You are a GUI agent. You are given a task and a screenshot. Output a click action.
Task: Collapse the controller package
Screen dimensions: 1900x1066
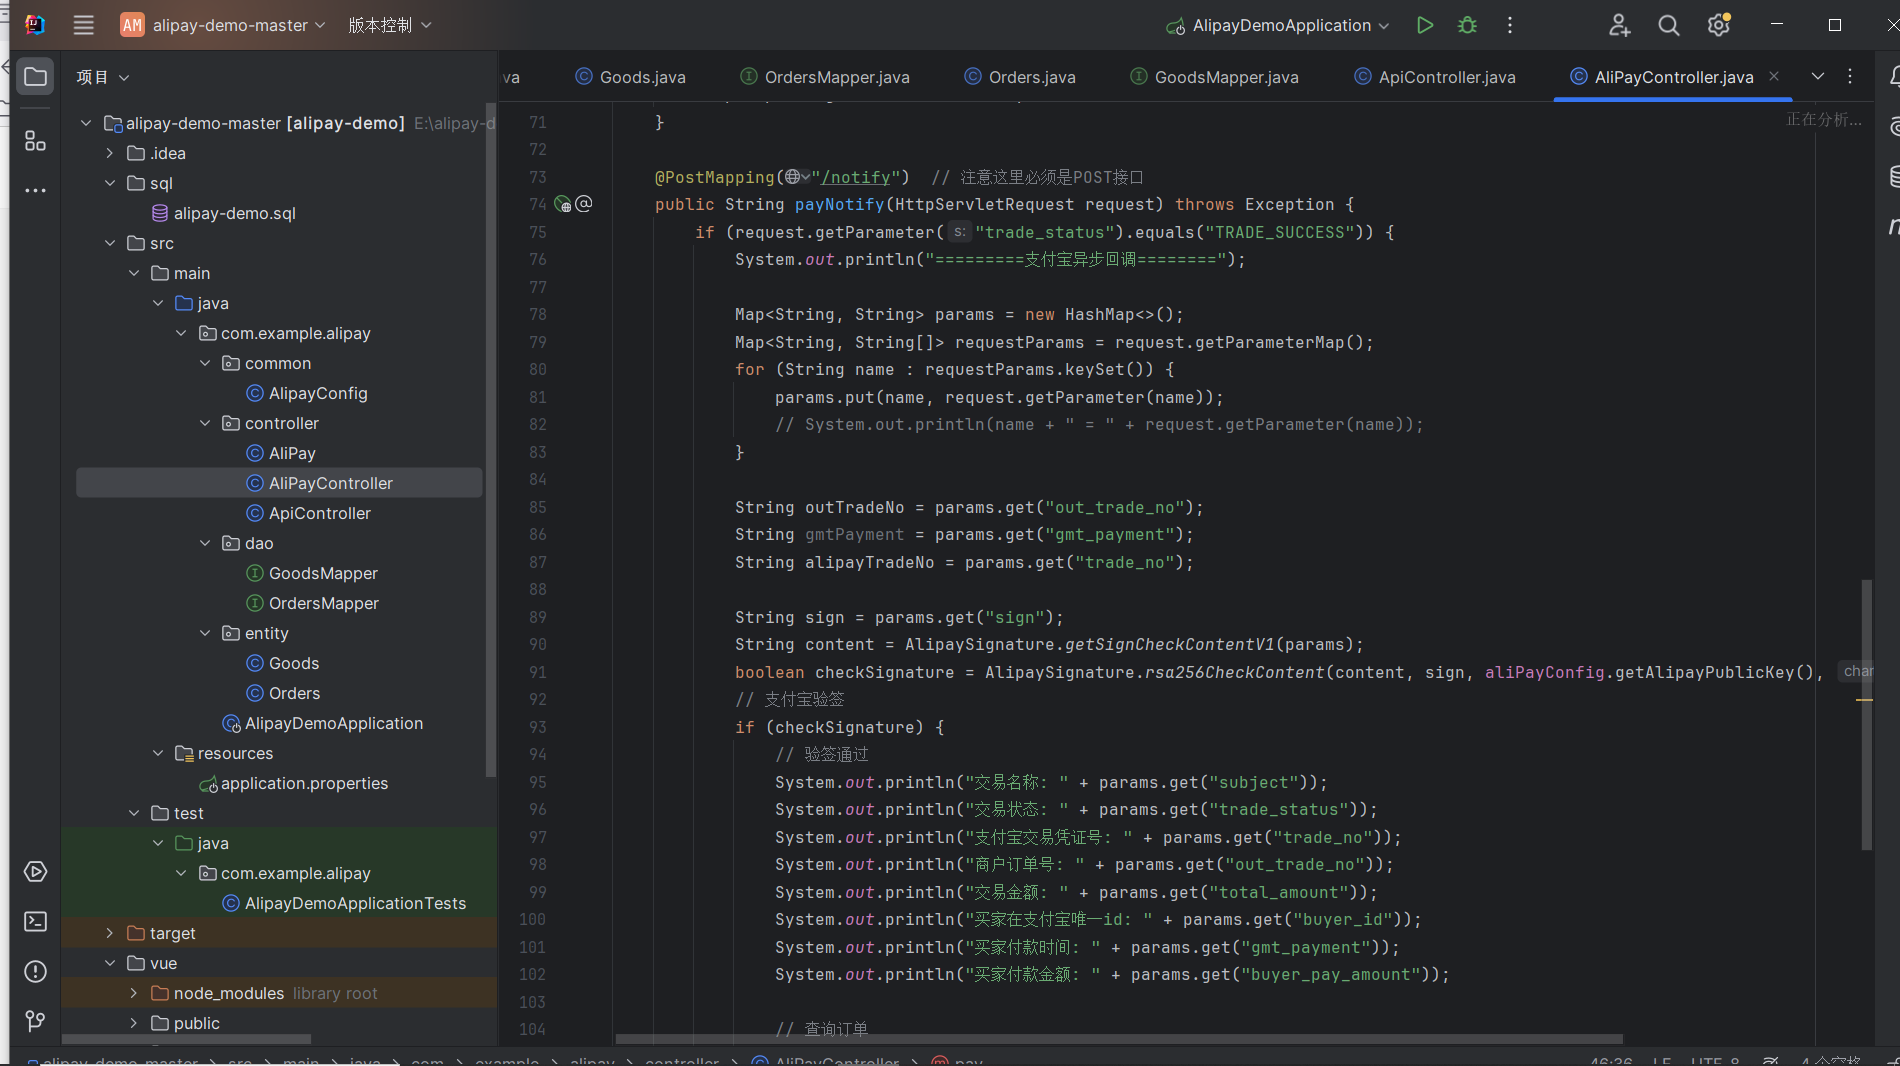point(205,423)
